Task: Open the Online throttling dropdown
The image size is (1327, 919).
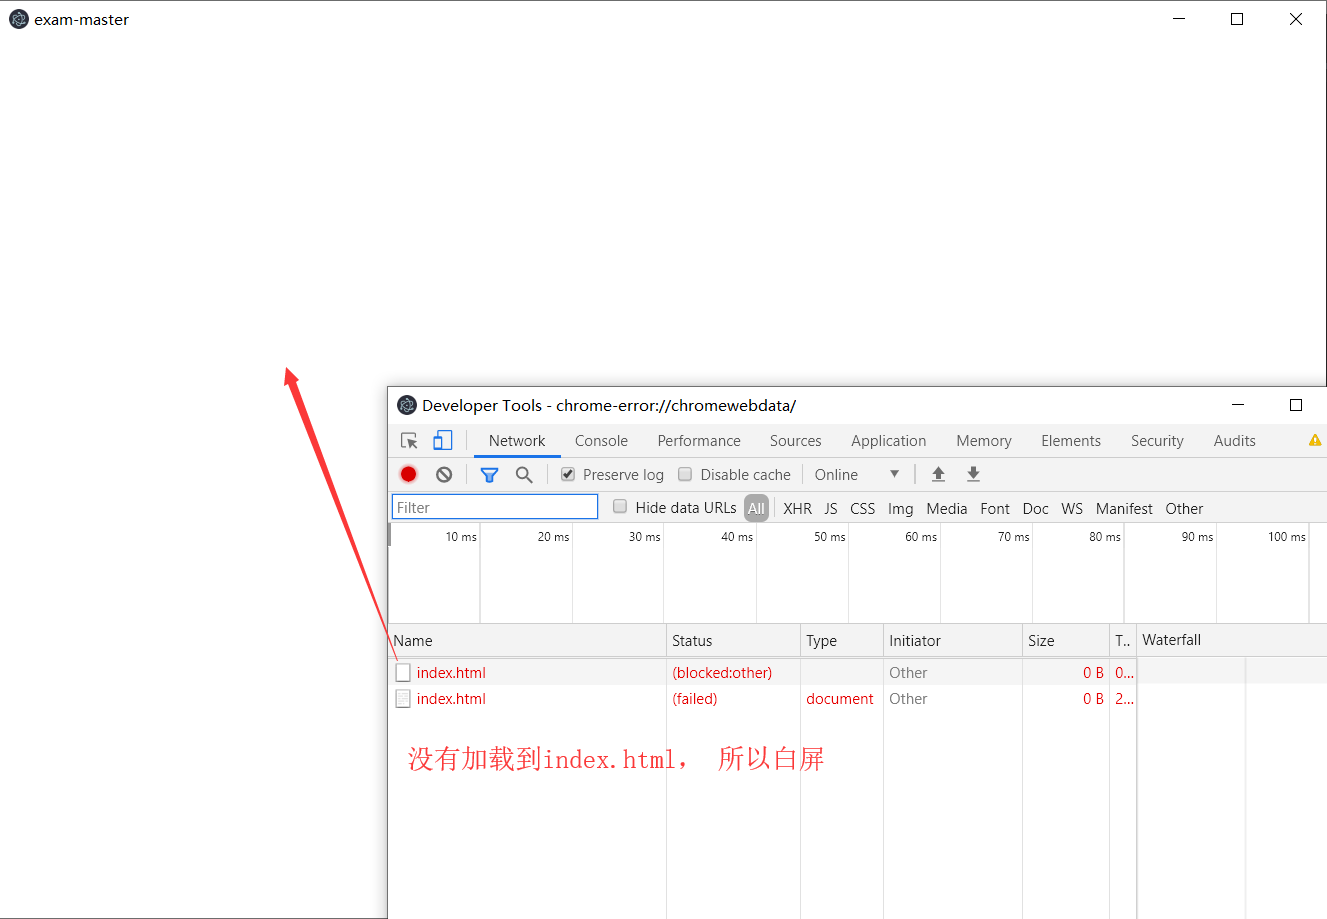Action: (x=857, y=474)
